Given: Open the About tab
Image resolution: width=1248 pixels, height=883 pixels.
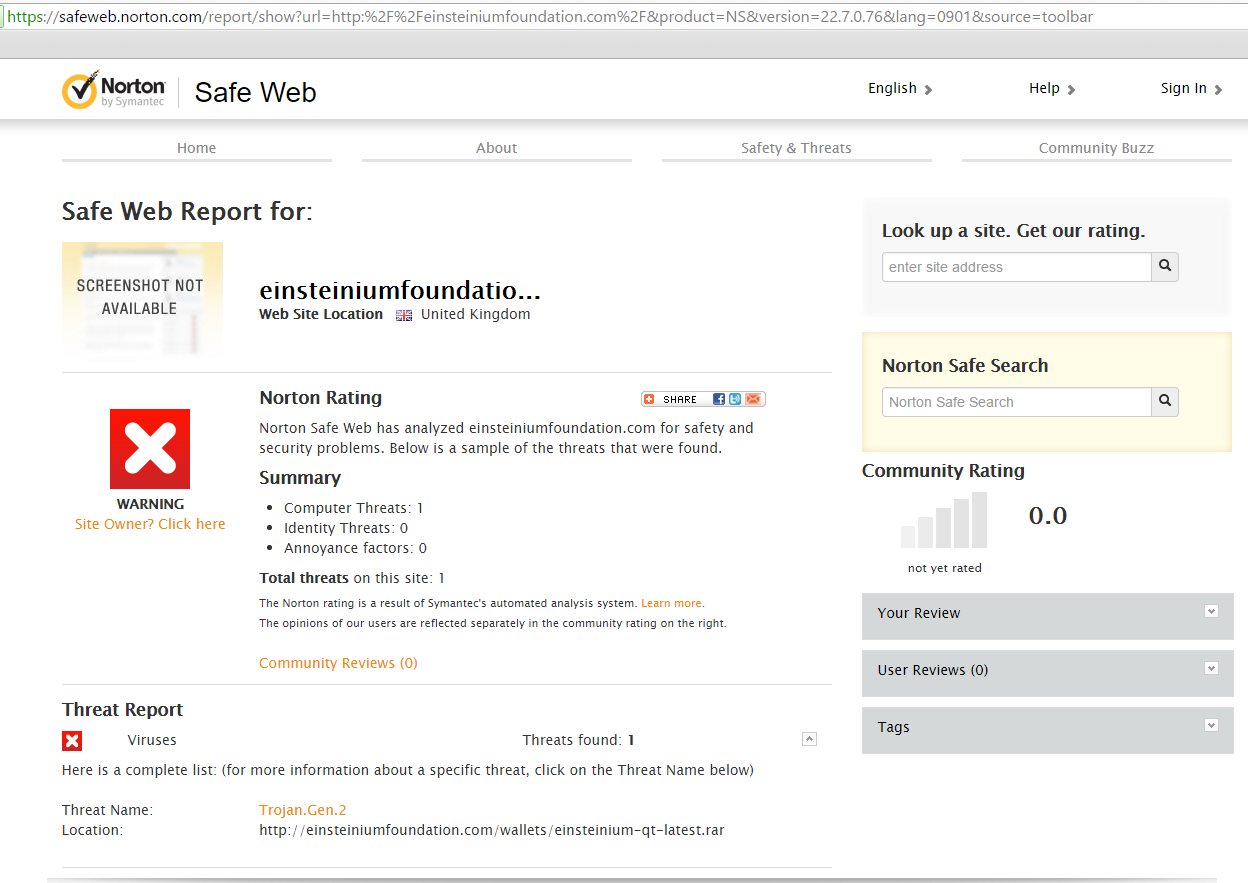Looking at the screenshot, I should (x=497, y=148).
